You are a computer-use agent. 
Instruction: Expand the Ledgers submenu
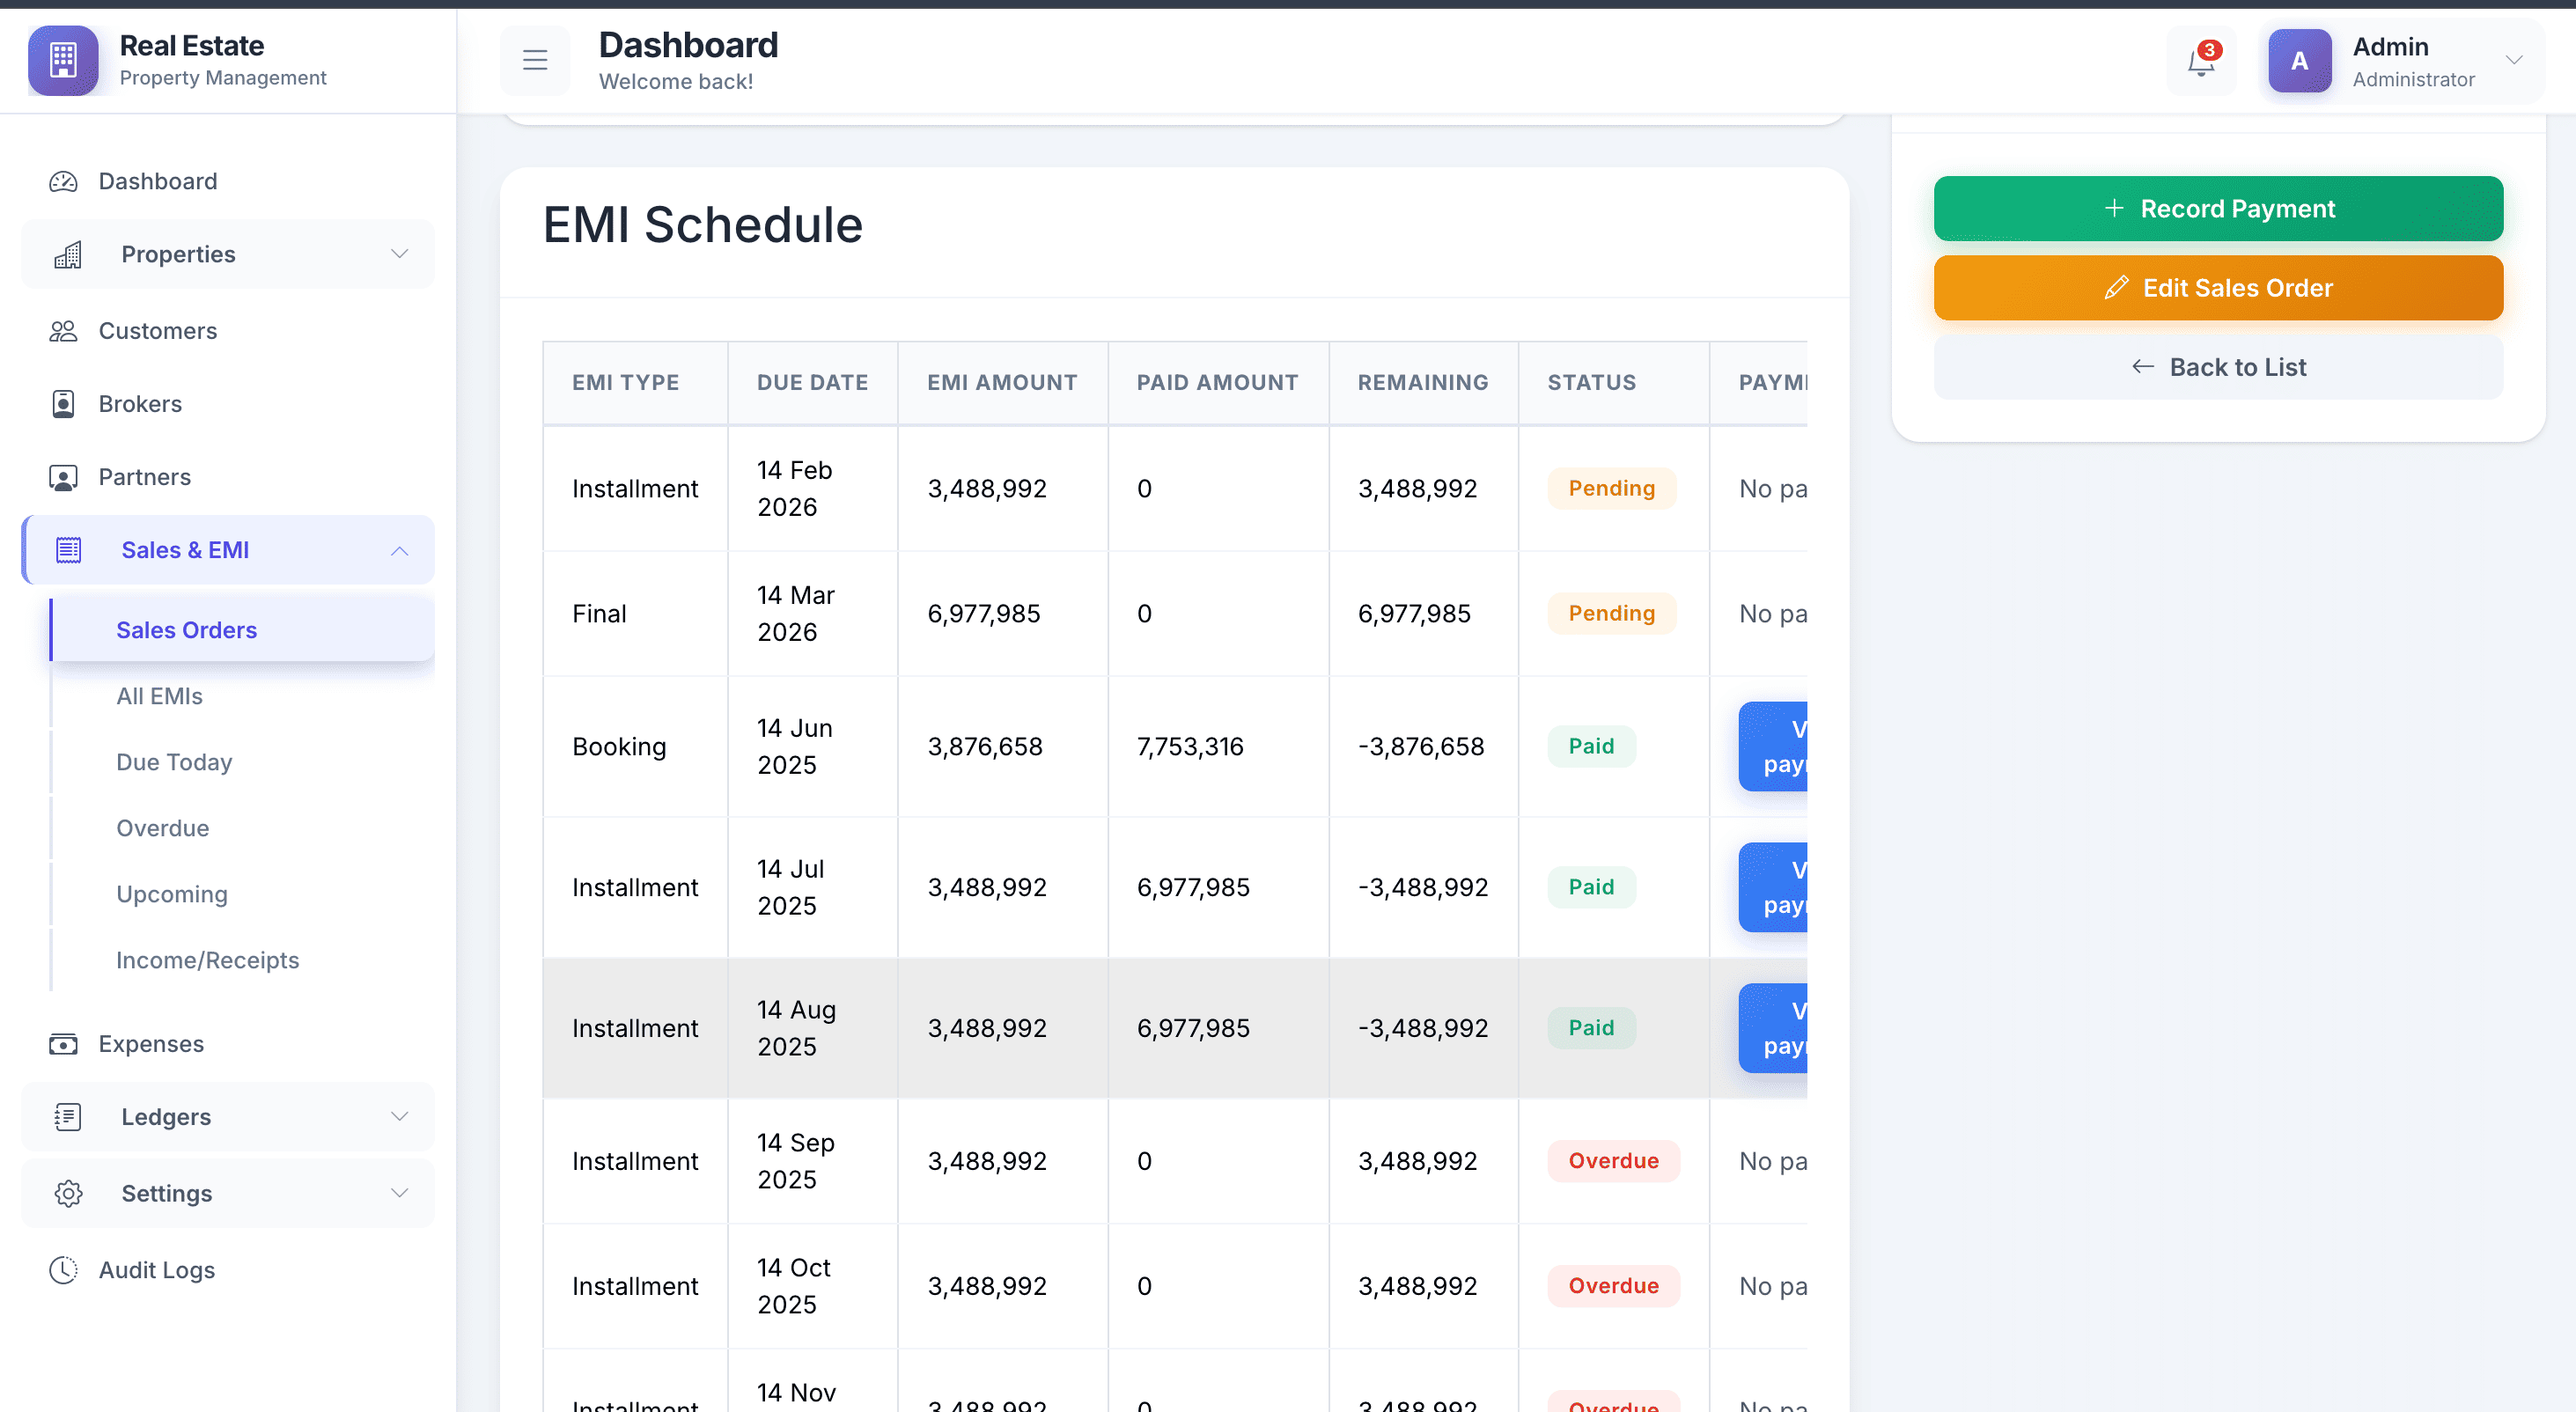point(399,1117)
